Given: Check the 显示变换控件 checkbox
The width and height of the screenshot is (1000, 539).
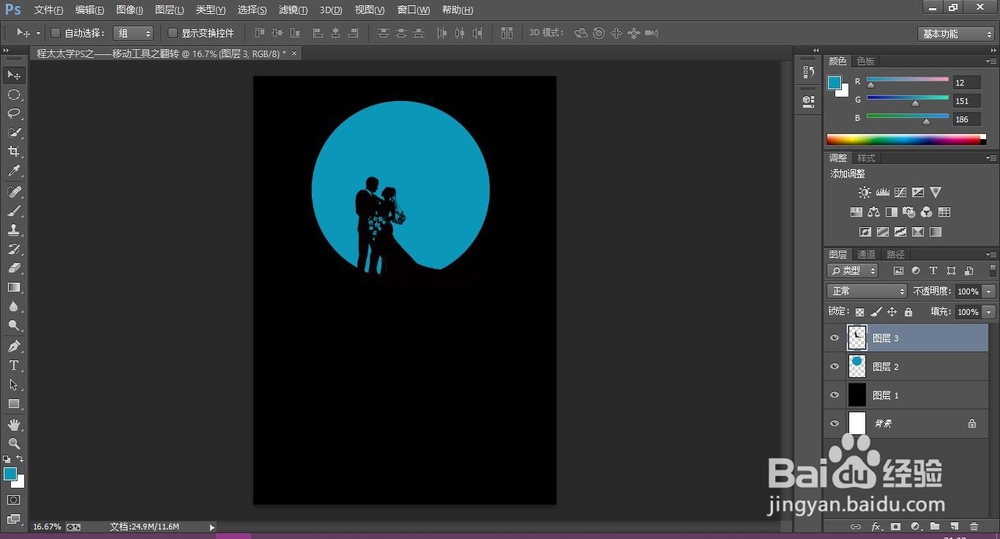Looking at the screenshot, I should click(172, 33).
